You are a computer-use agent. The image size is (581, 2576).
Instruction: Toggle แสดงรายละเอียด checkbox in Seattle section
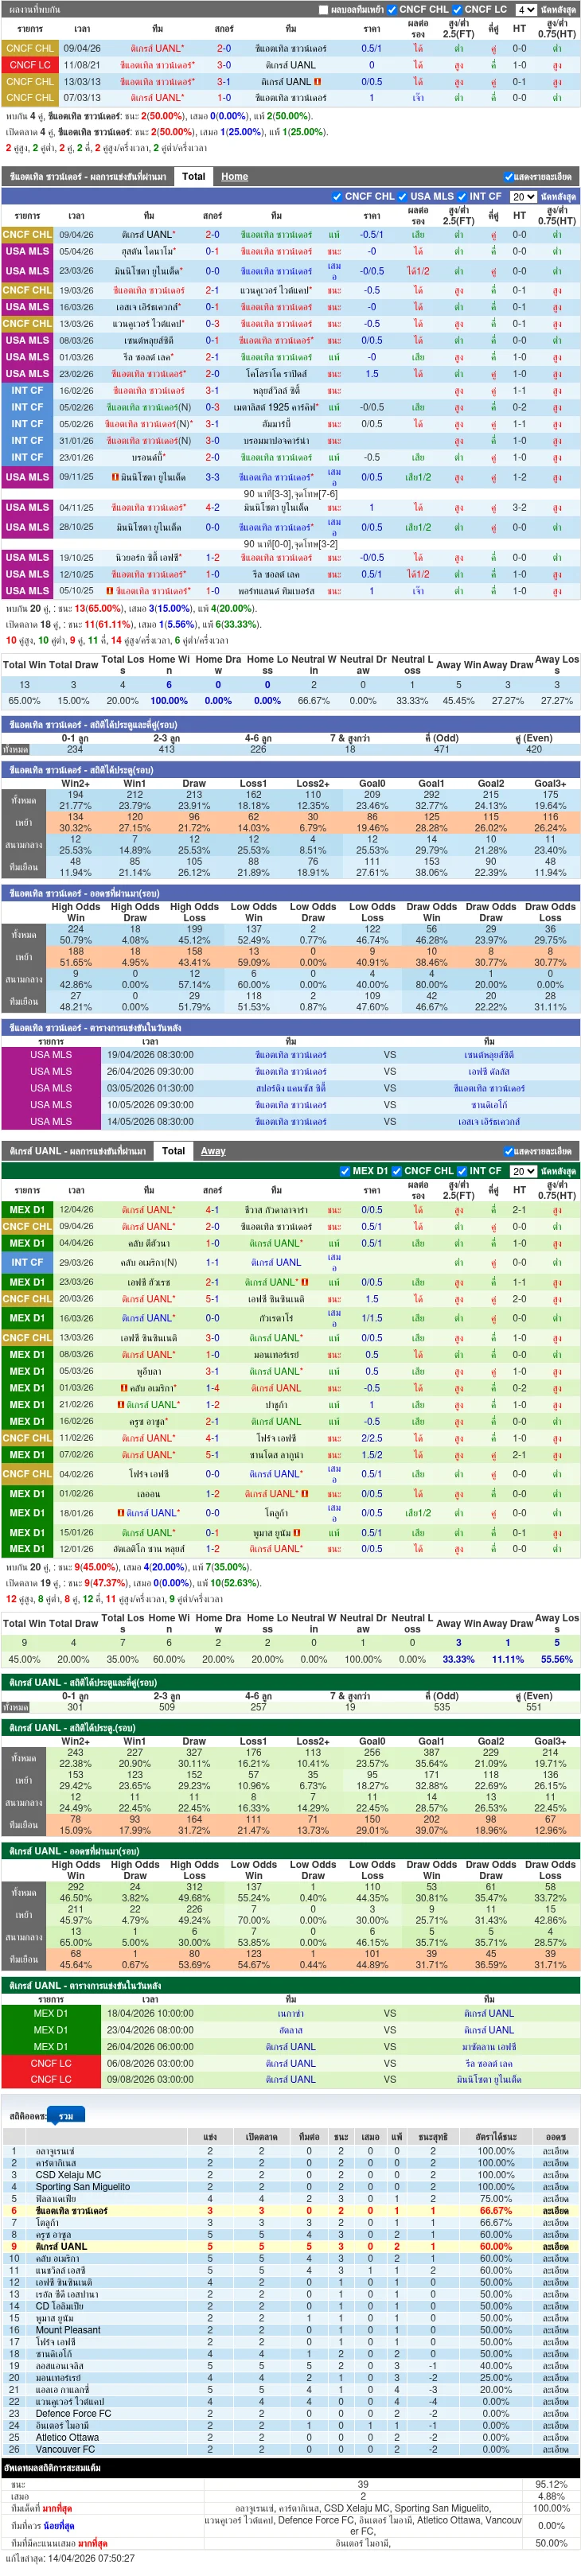pyautogui.click(x=508, y=177)
